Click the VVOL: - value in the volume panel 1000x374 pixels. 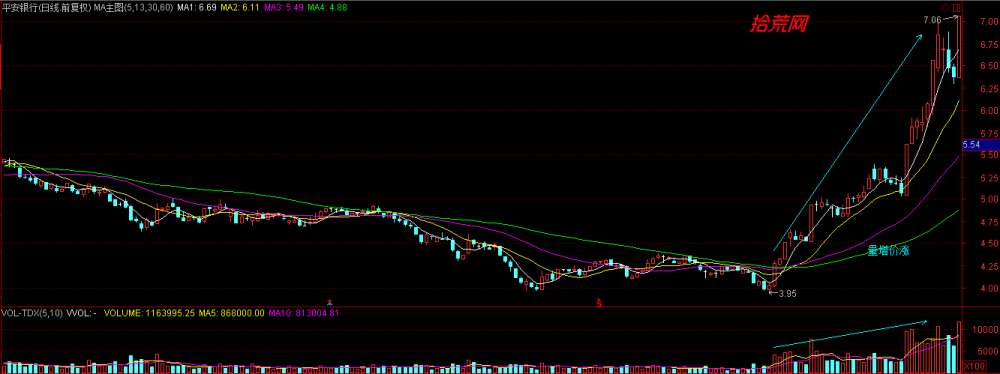pos(81,313)
